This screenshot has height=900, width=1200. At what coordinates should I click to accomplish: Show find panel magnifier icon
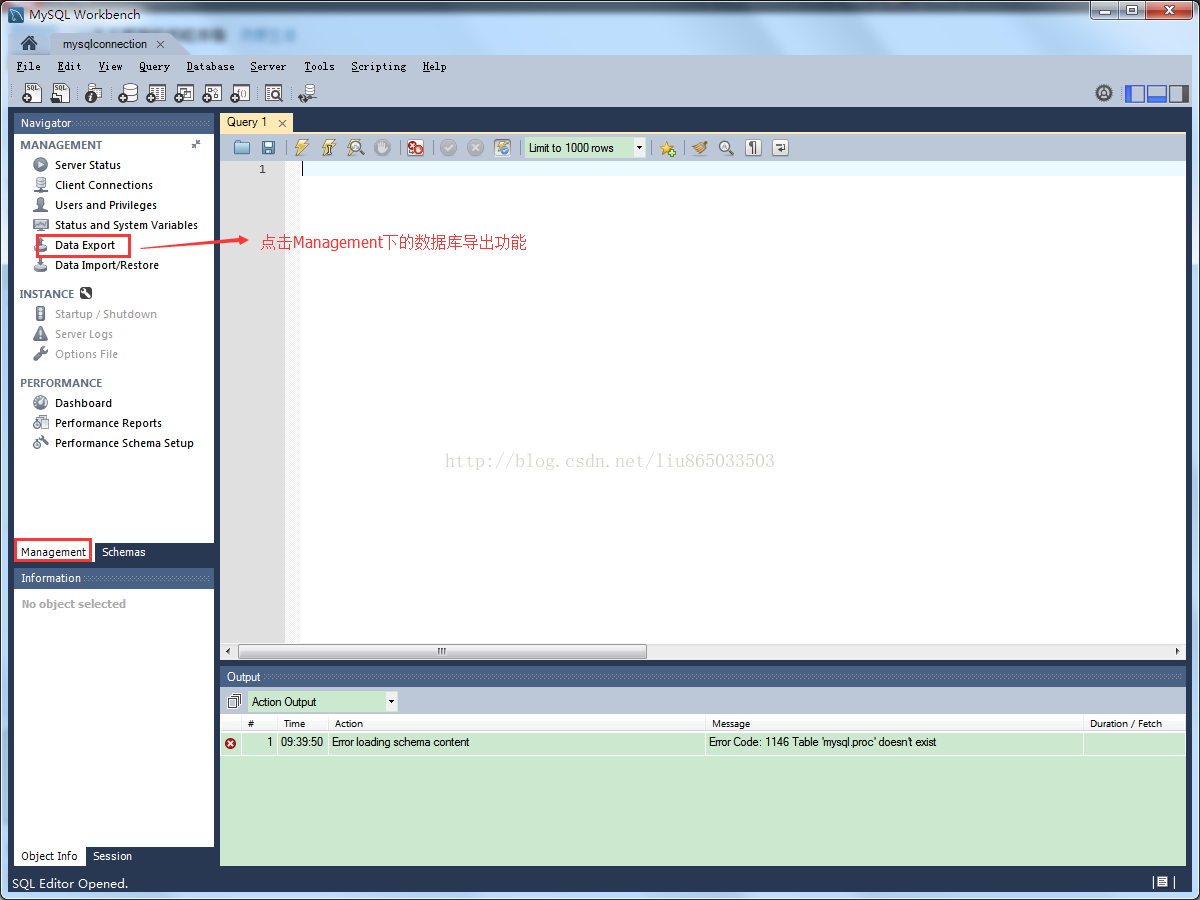(x=726, y=148)
